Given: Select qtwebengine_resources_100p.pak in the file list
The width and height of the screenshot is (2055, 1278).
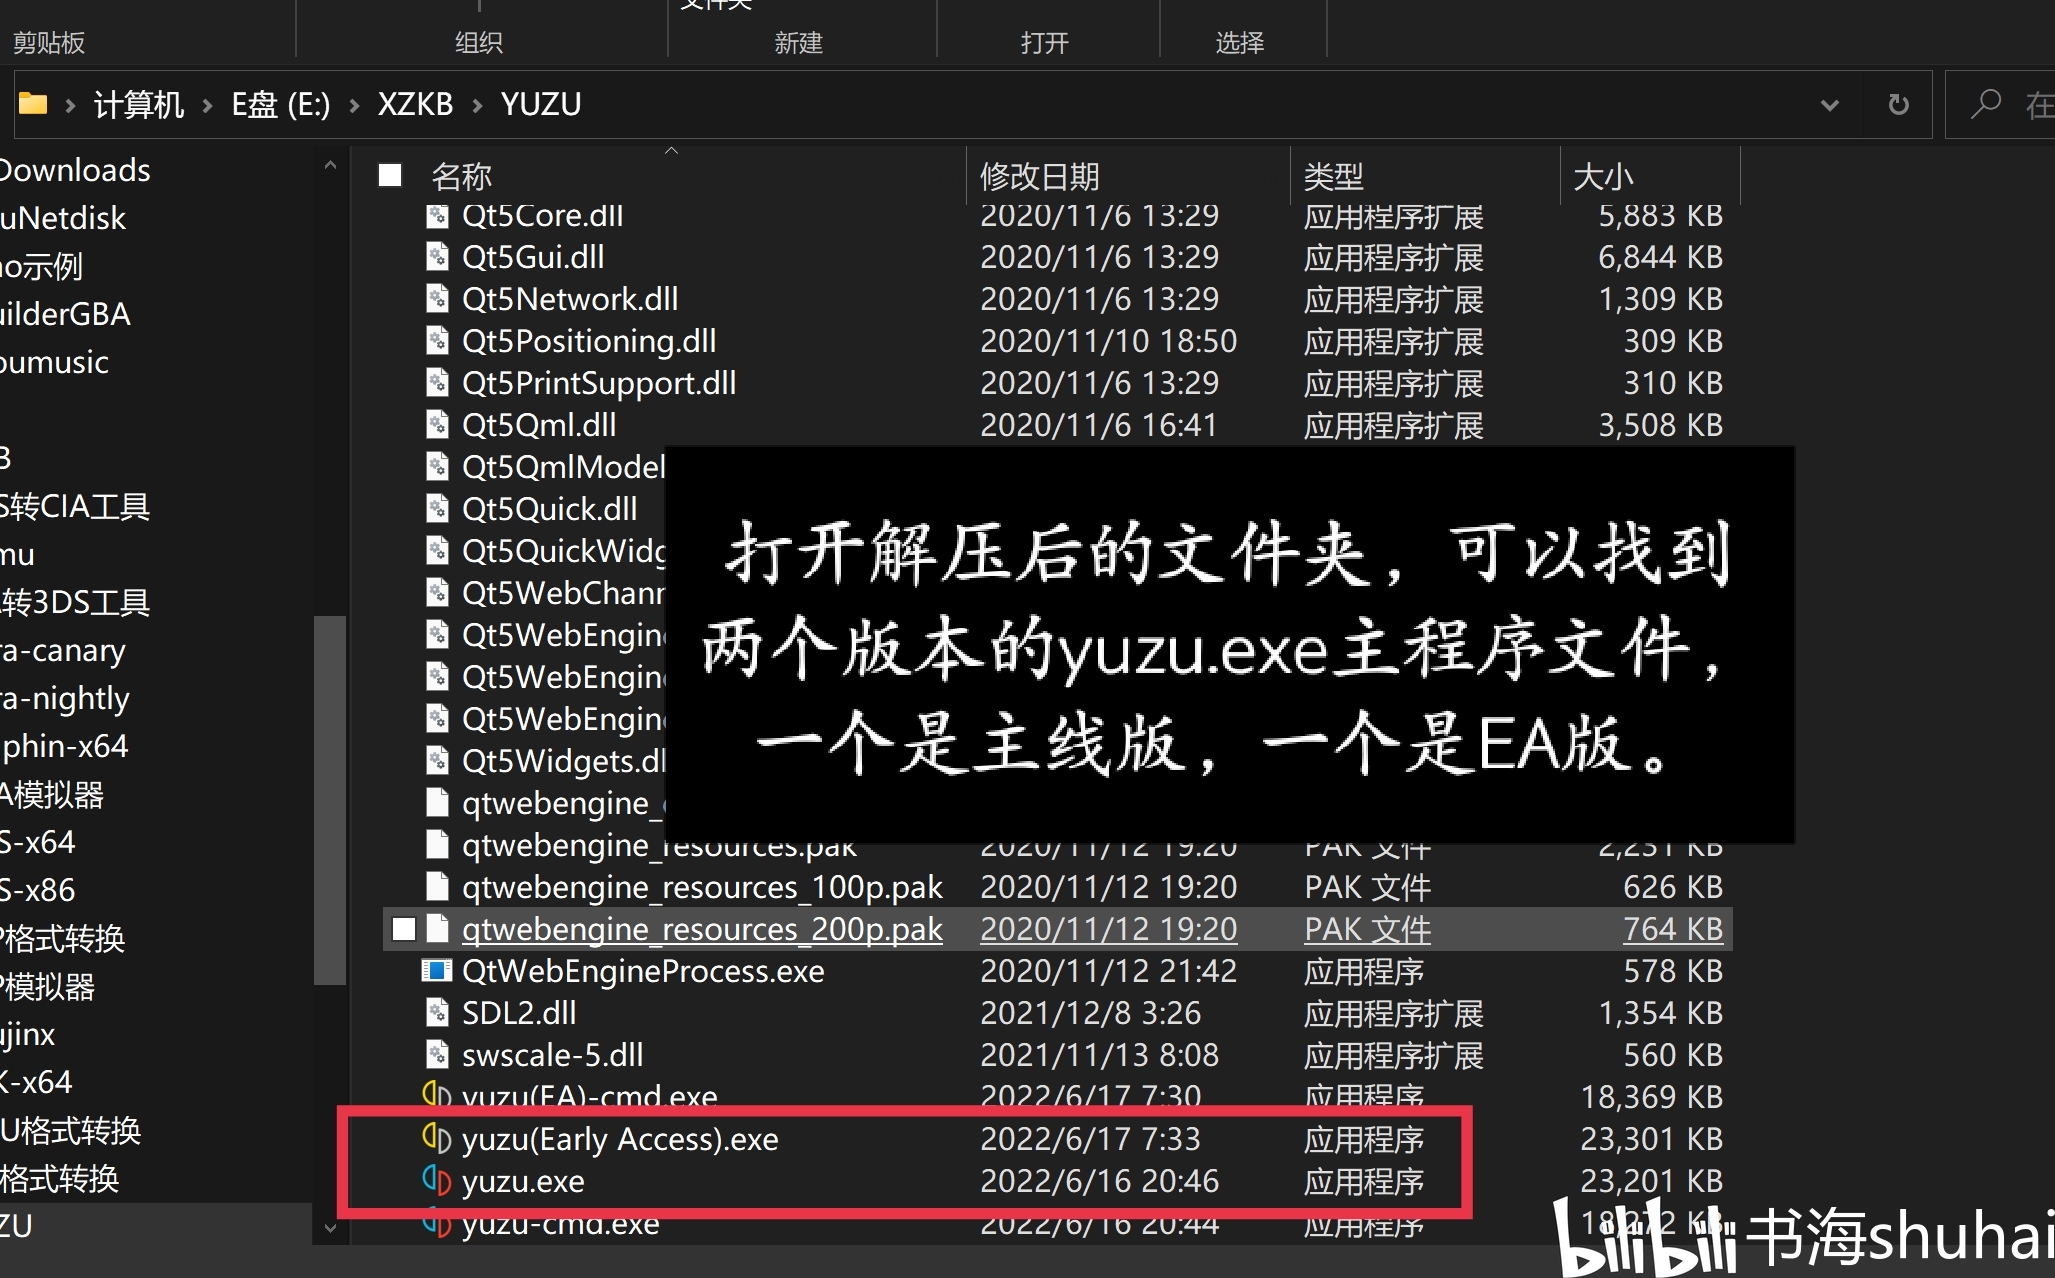Looking at the screenshot, I should (701, 886).
